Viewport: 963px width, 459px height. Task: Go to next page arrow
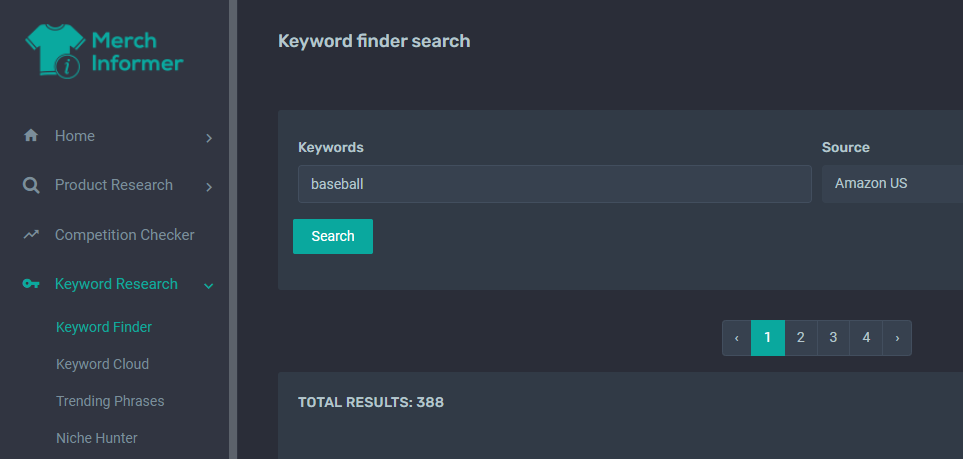[897, 338]
